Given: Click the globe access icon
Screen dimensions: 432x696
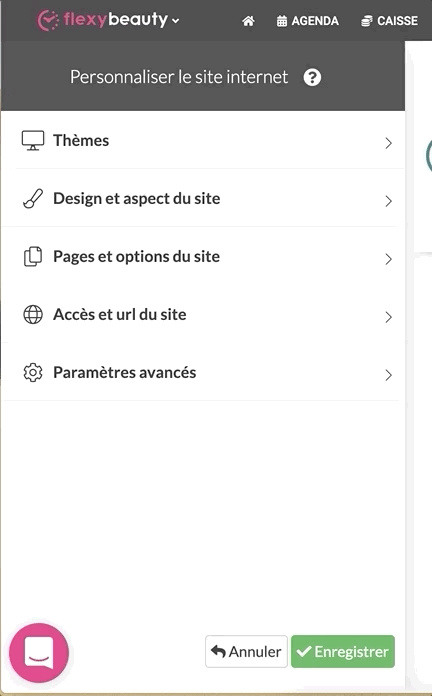Looking at the screenshot, I should (x=33, y=315).
